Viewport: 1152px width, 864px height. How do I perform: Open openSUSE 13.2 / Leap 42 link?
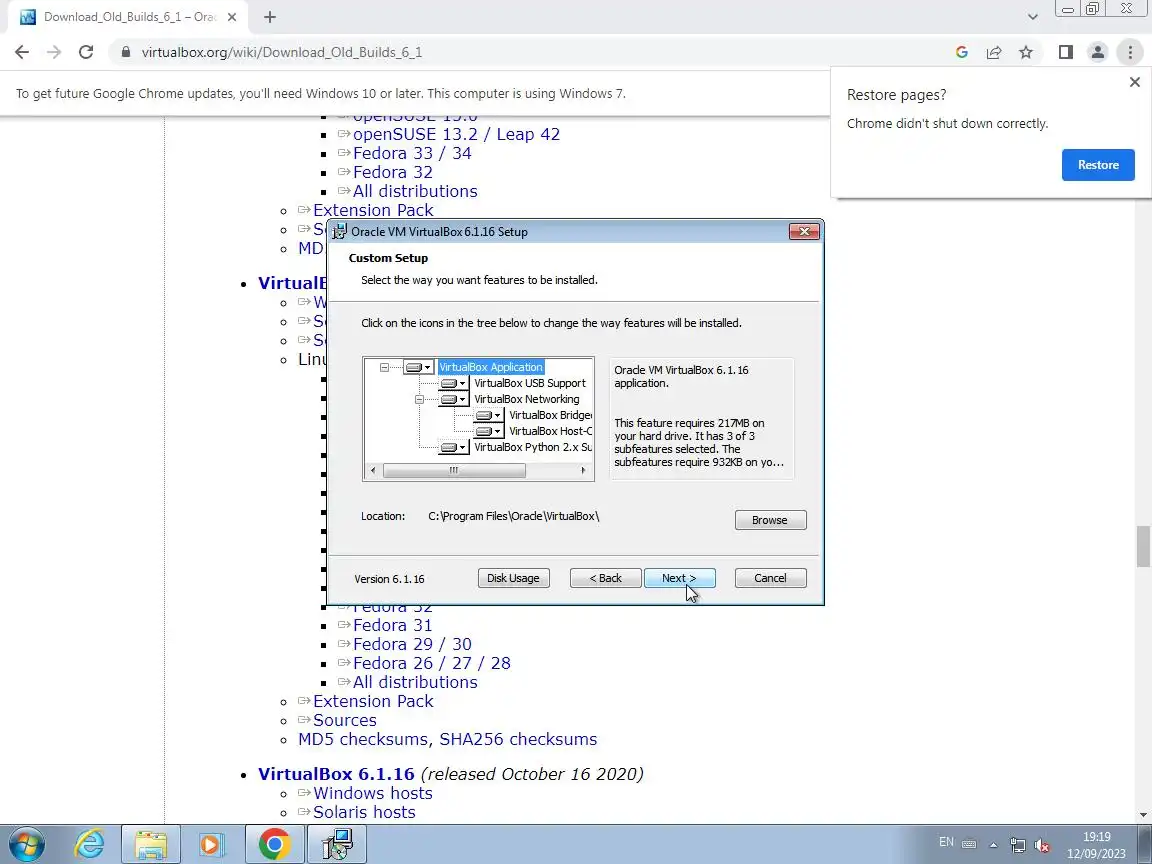456,134
